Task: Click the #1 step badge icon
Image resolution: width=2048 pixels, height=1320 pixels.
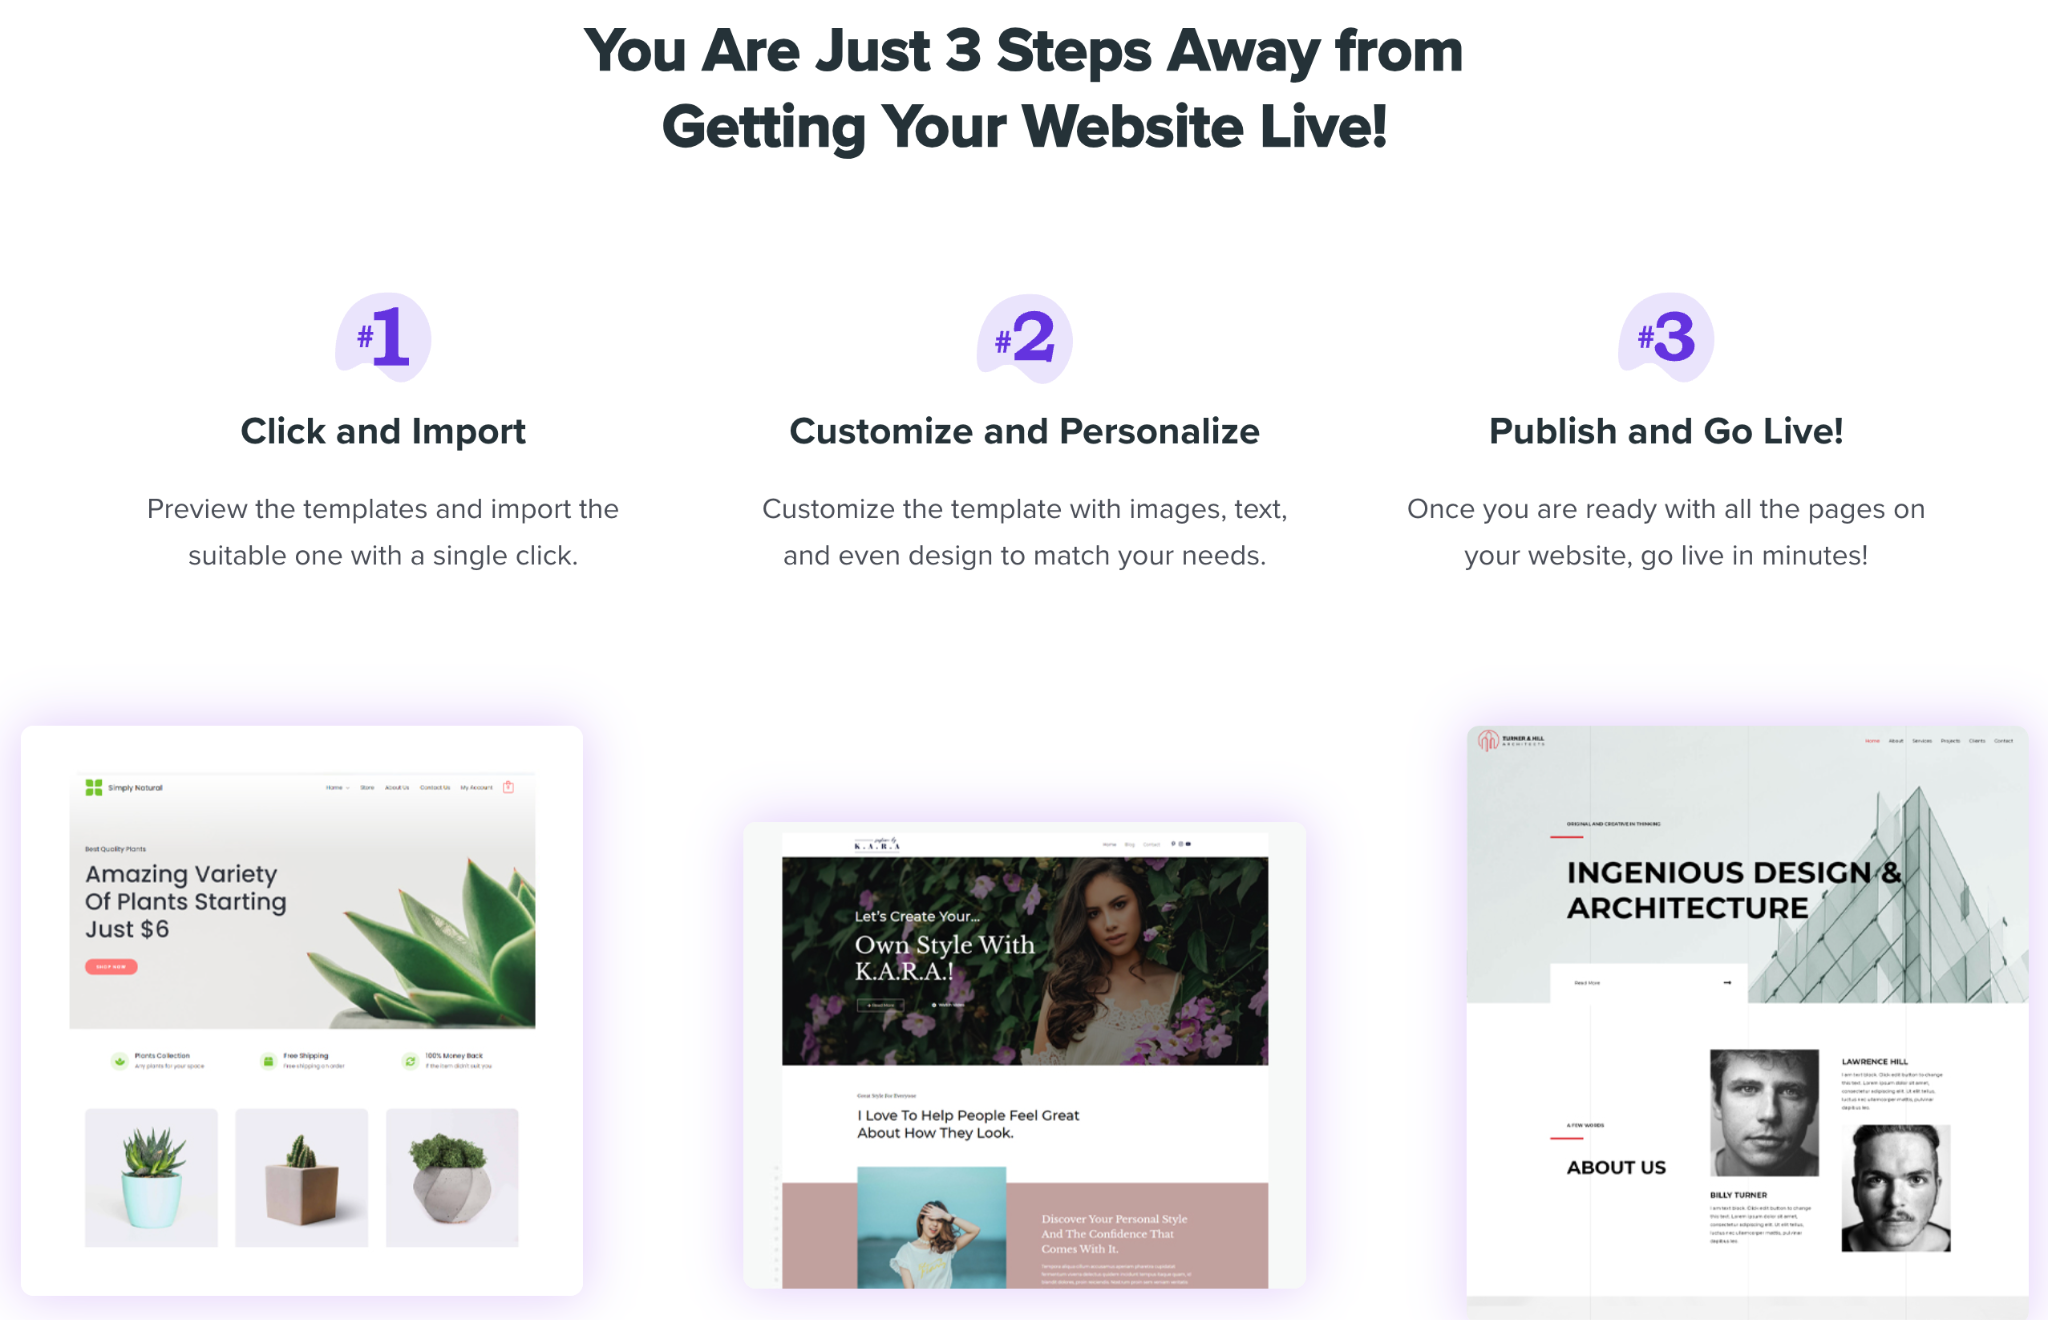Action: 383,338
